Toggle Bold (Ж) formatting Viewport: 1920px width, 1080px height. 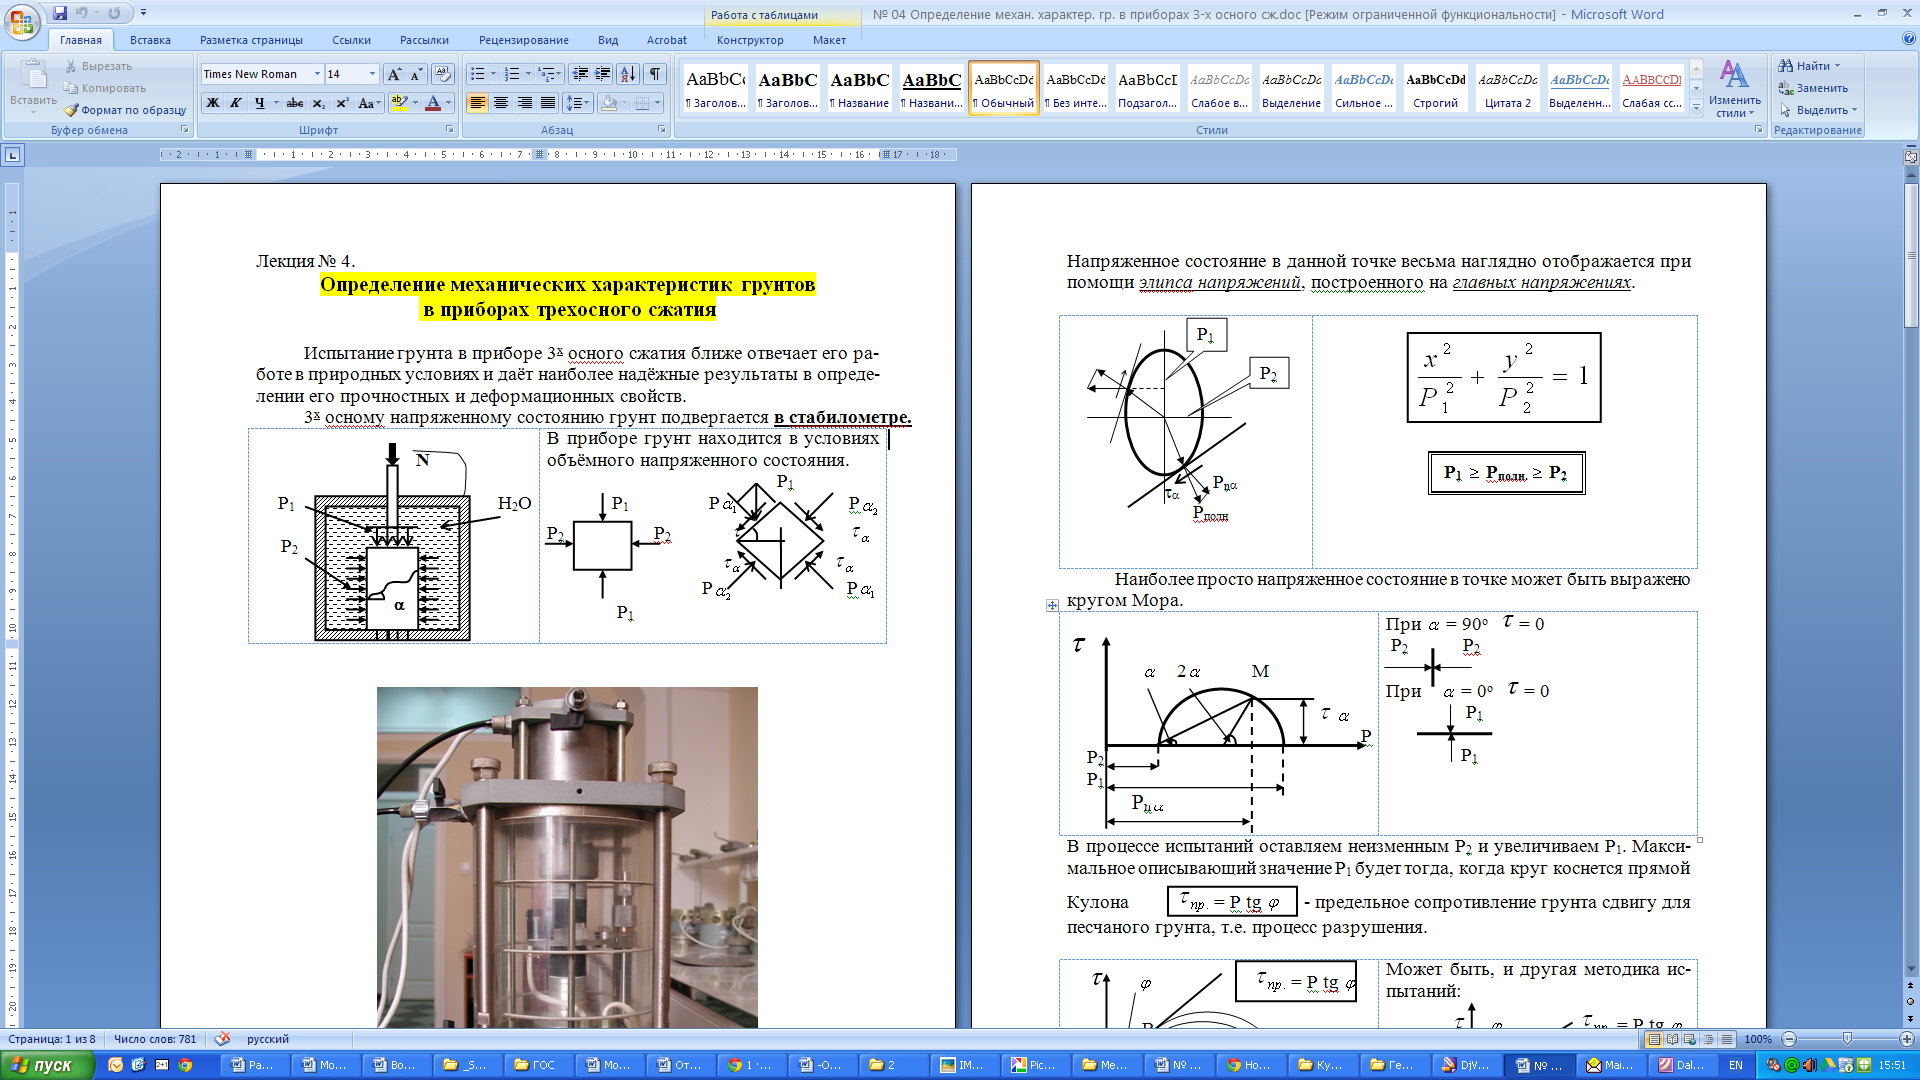(x=212, y=103)
